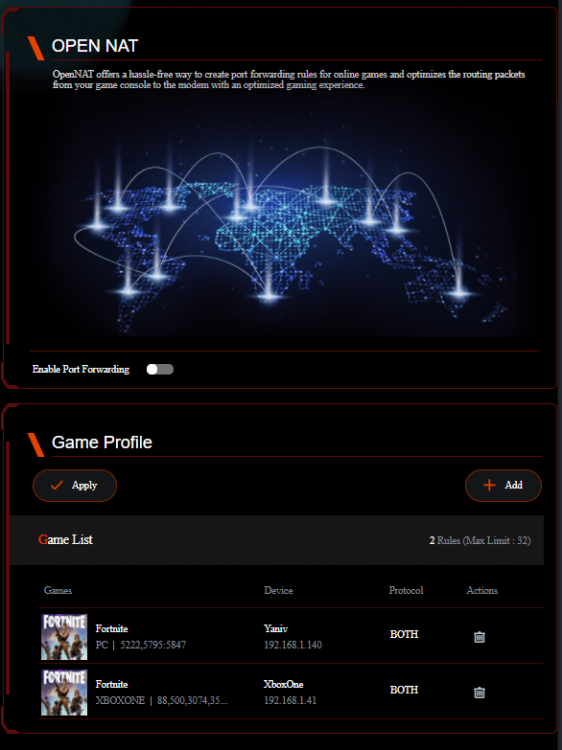Click the Add button to create a rule

503,485
